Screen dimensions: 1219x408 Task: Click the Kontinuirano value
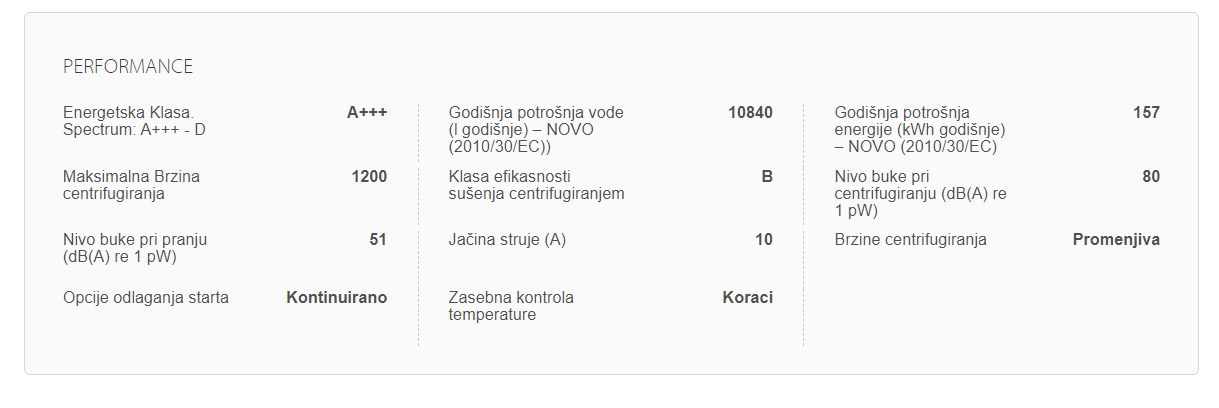pos(336,297)
